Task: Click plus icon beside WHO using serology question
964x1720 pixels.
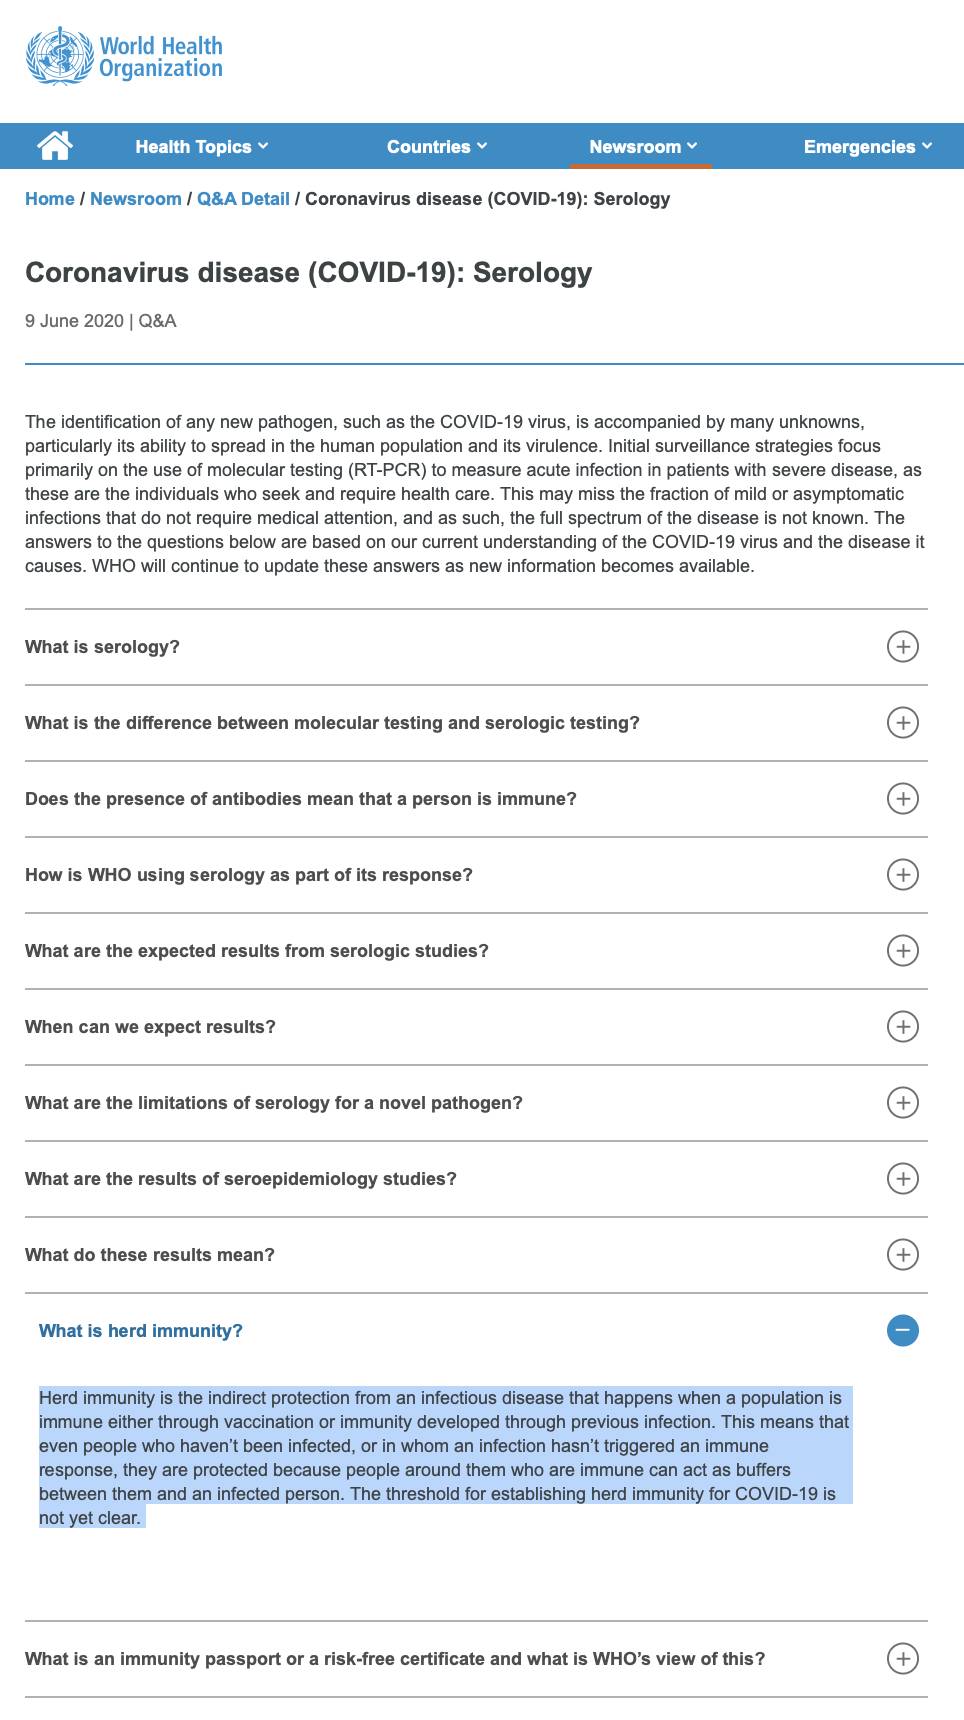Action: coord(902,875)
